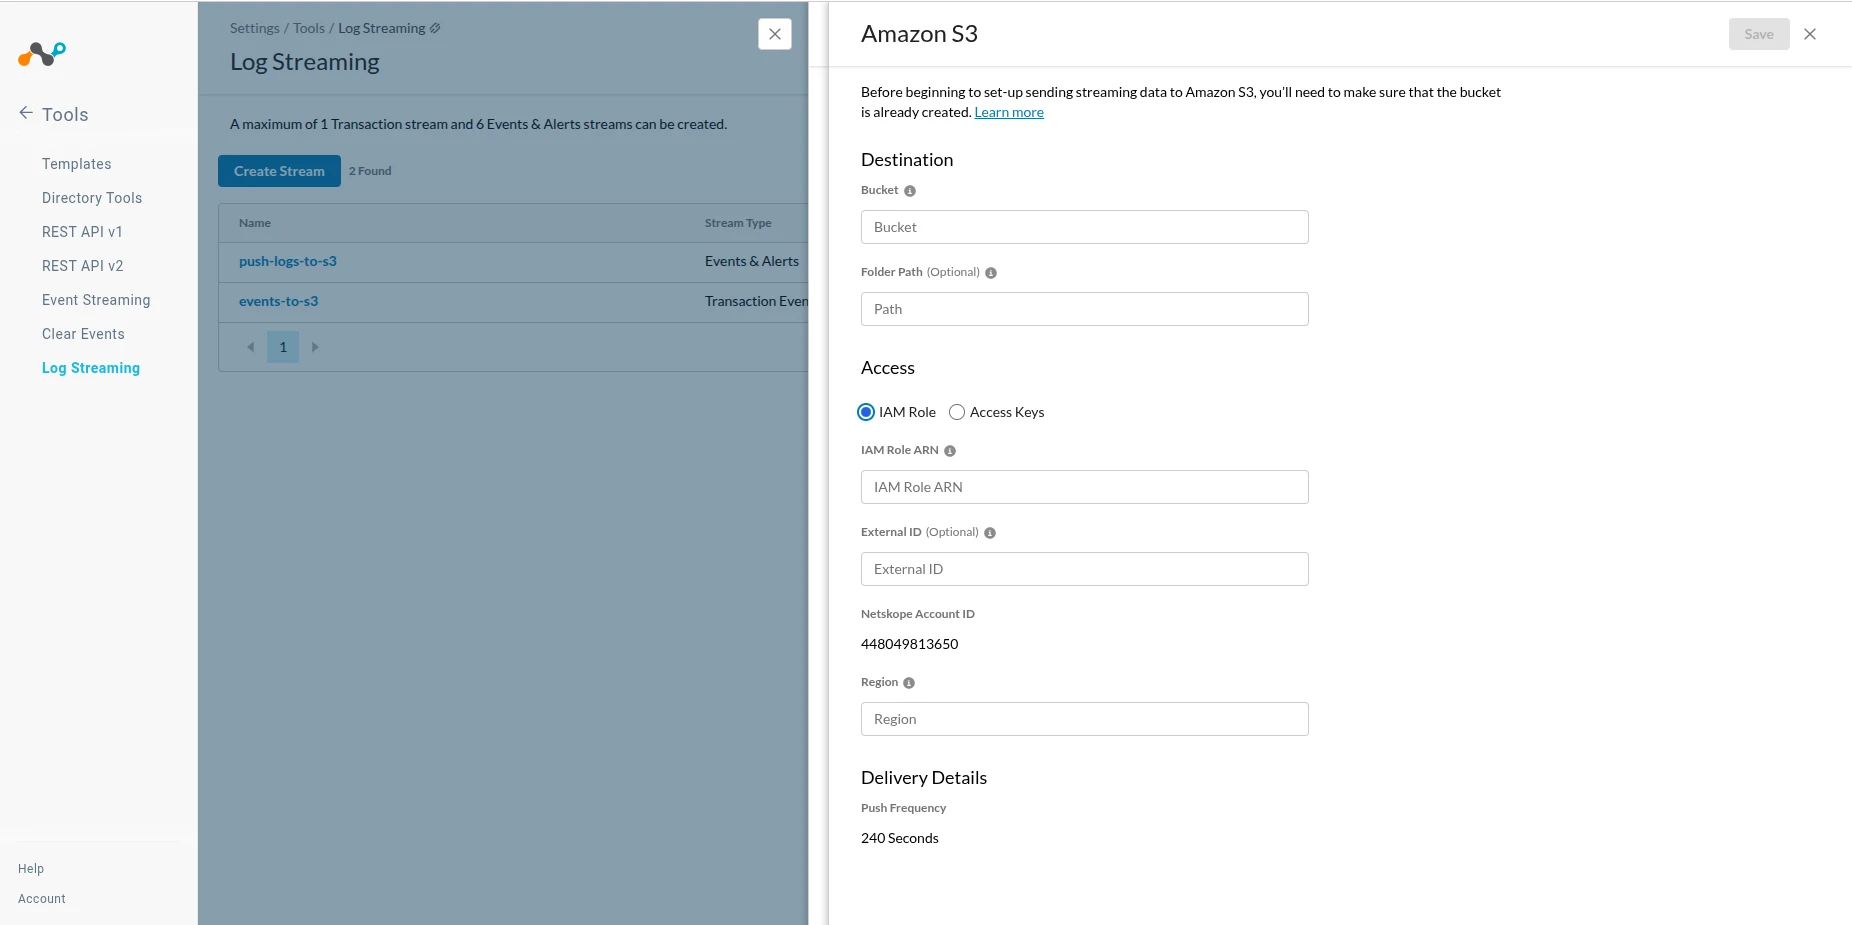Click the Folder Path info icon

pos(991,273)
